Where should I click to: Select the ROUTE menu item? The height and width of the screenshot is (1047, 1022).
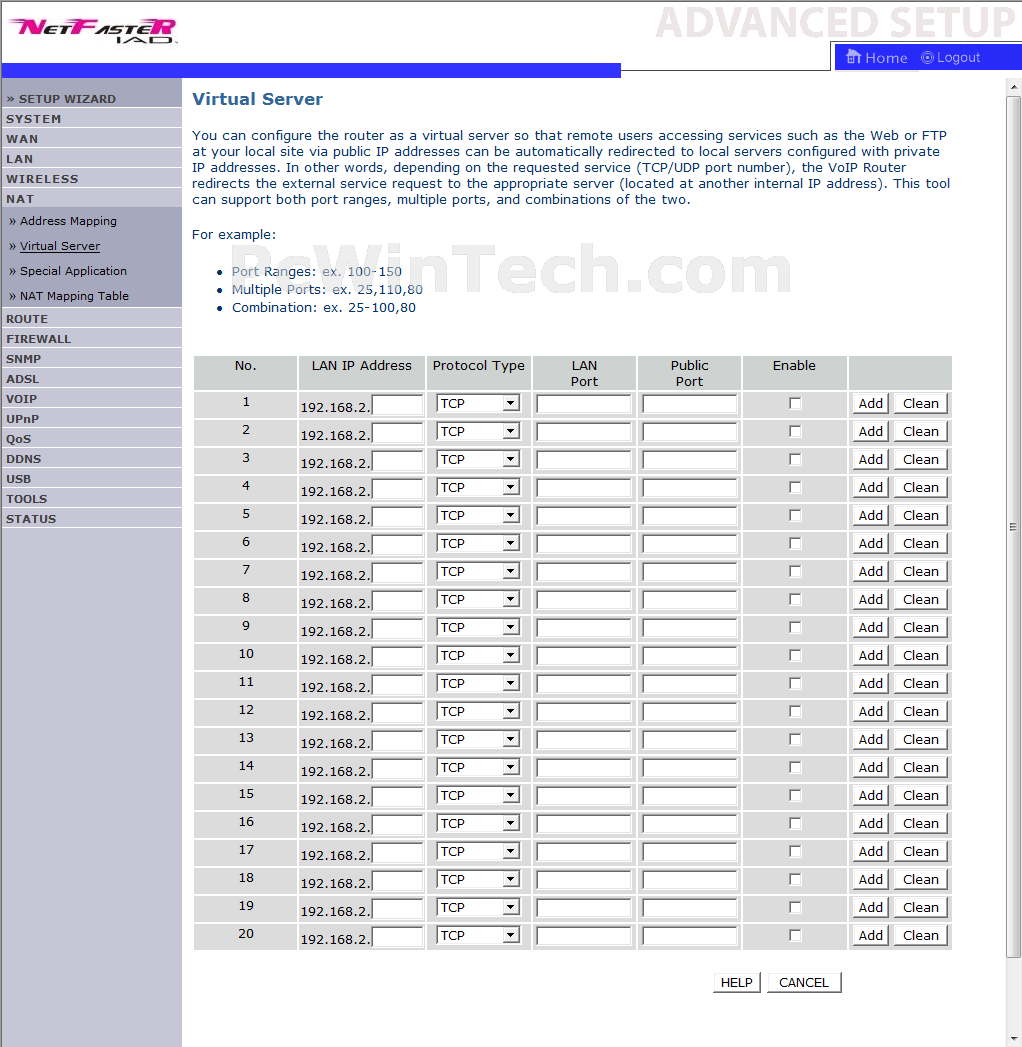click(x=27, y=319)
